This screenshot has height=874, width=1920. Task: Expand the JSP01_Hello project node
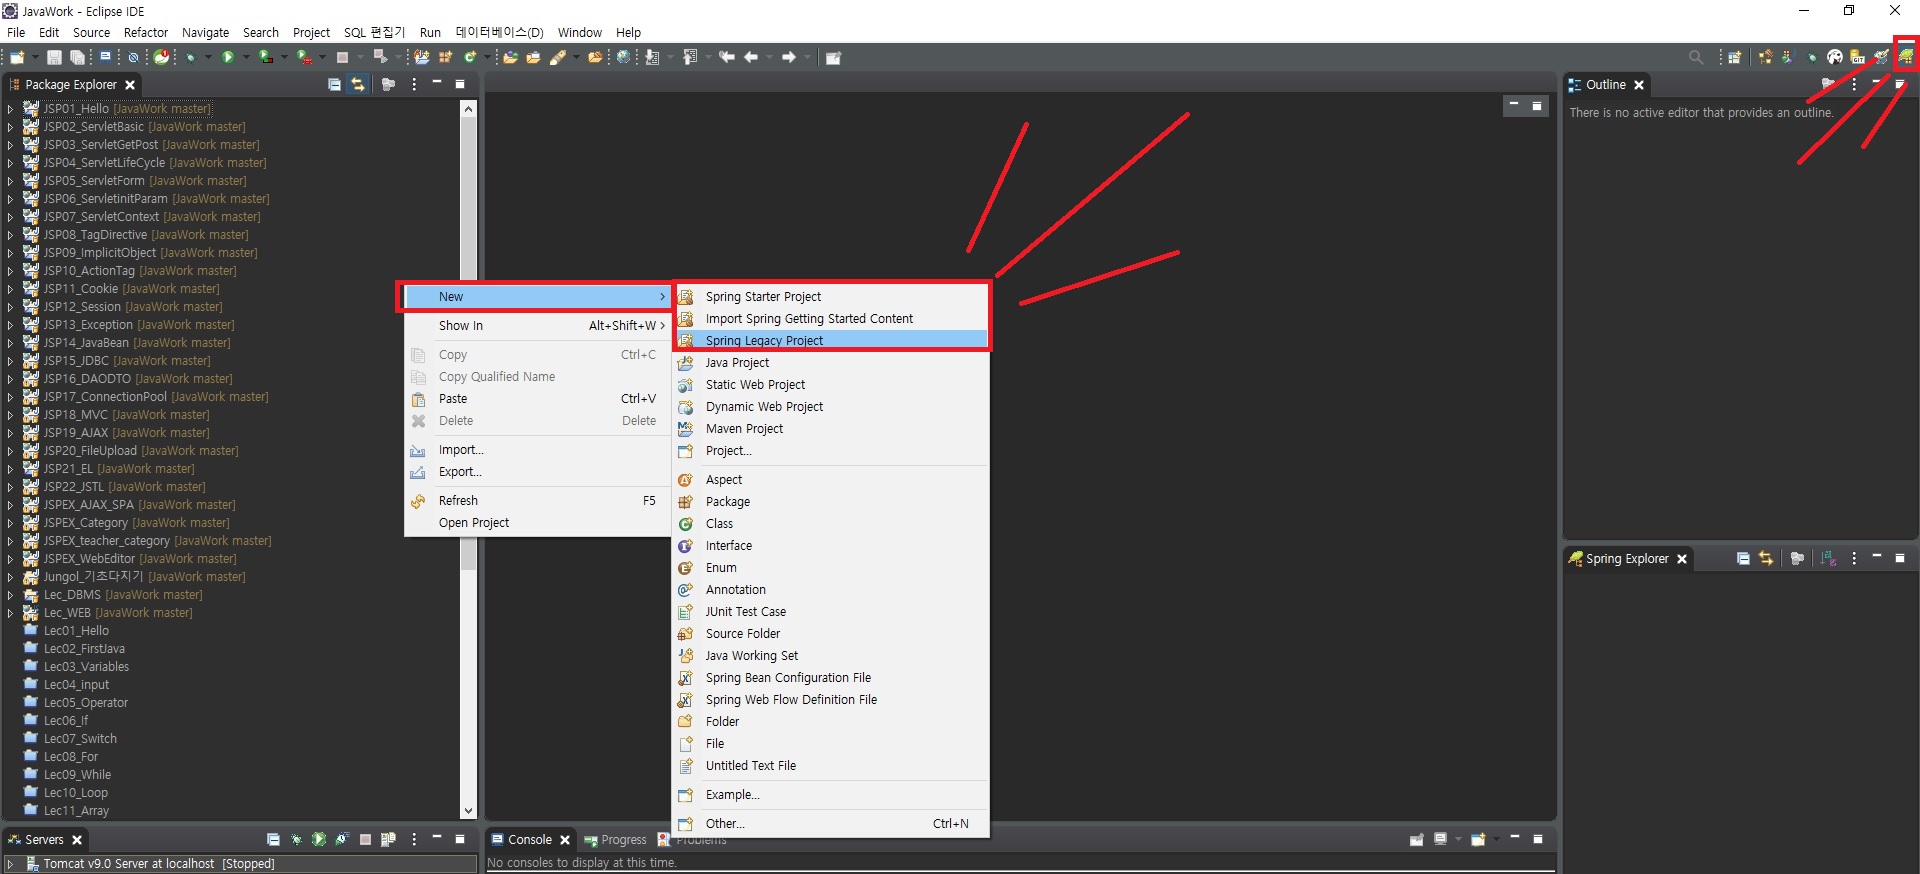(10, 109)
